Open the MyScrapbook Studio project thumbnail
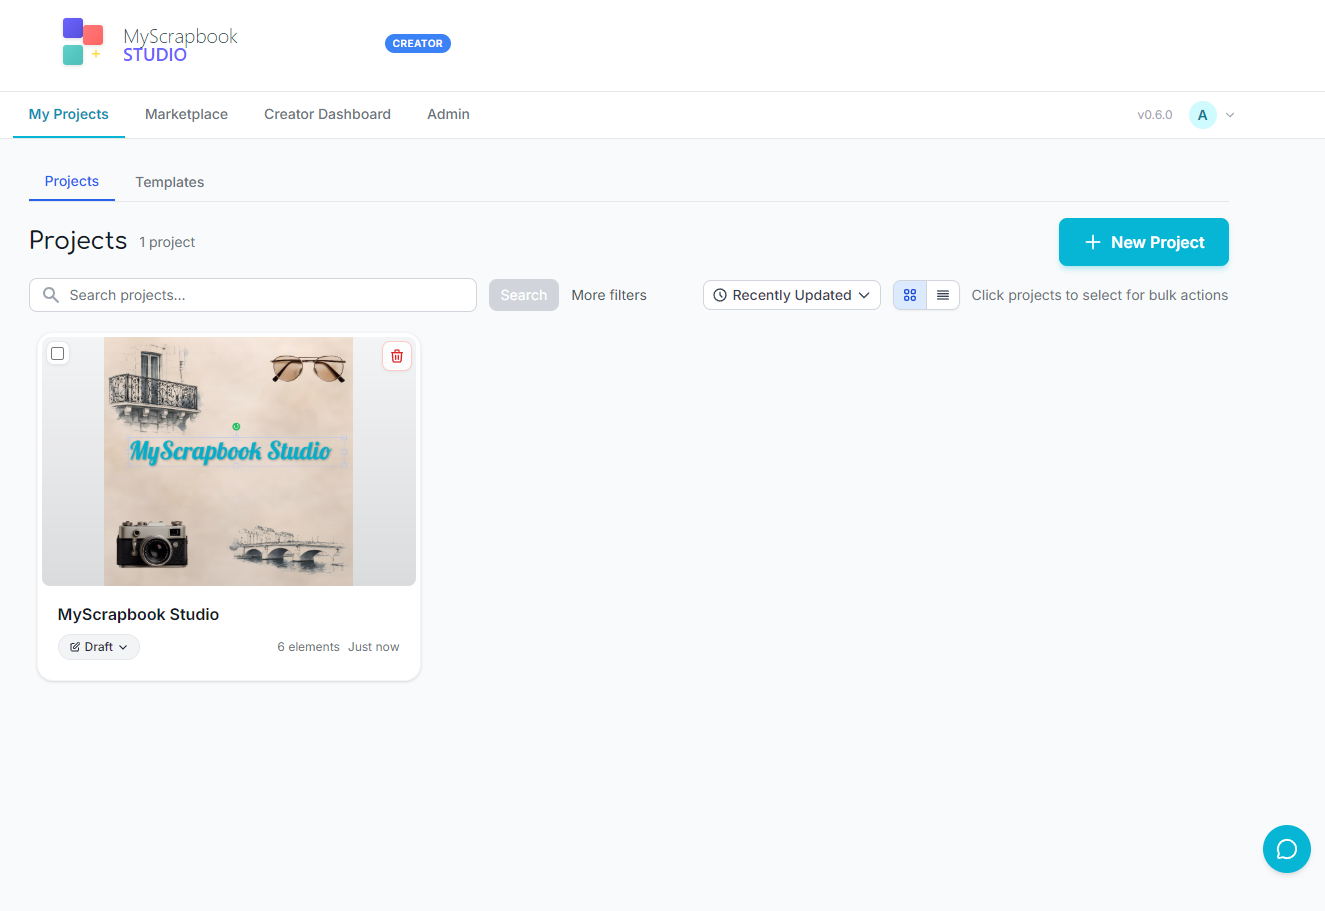 tap(229, 461)
